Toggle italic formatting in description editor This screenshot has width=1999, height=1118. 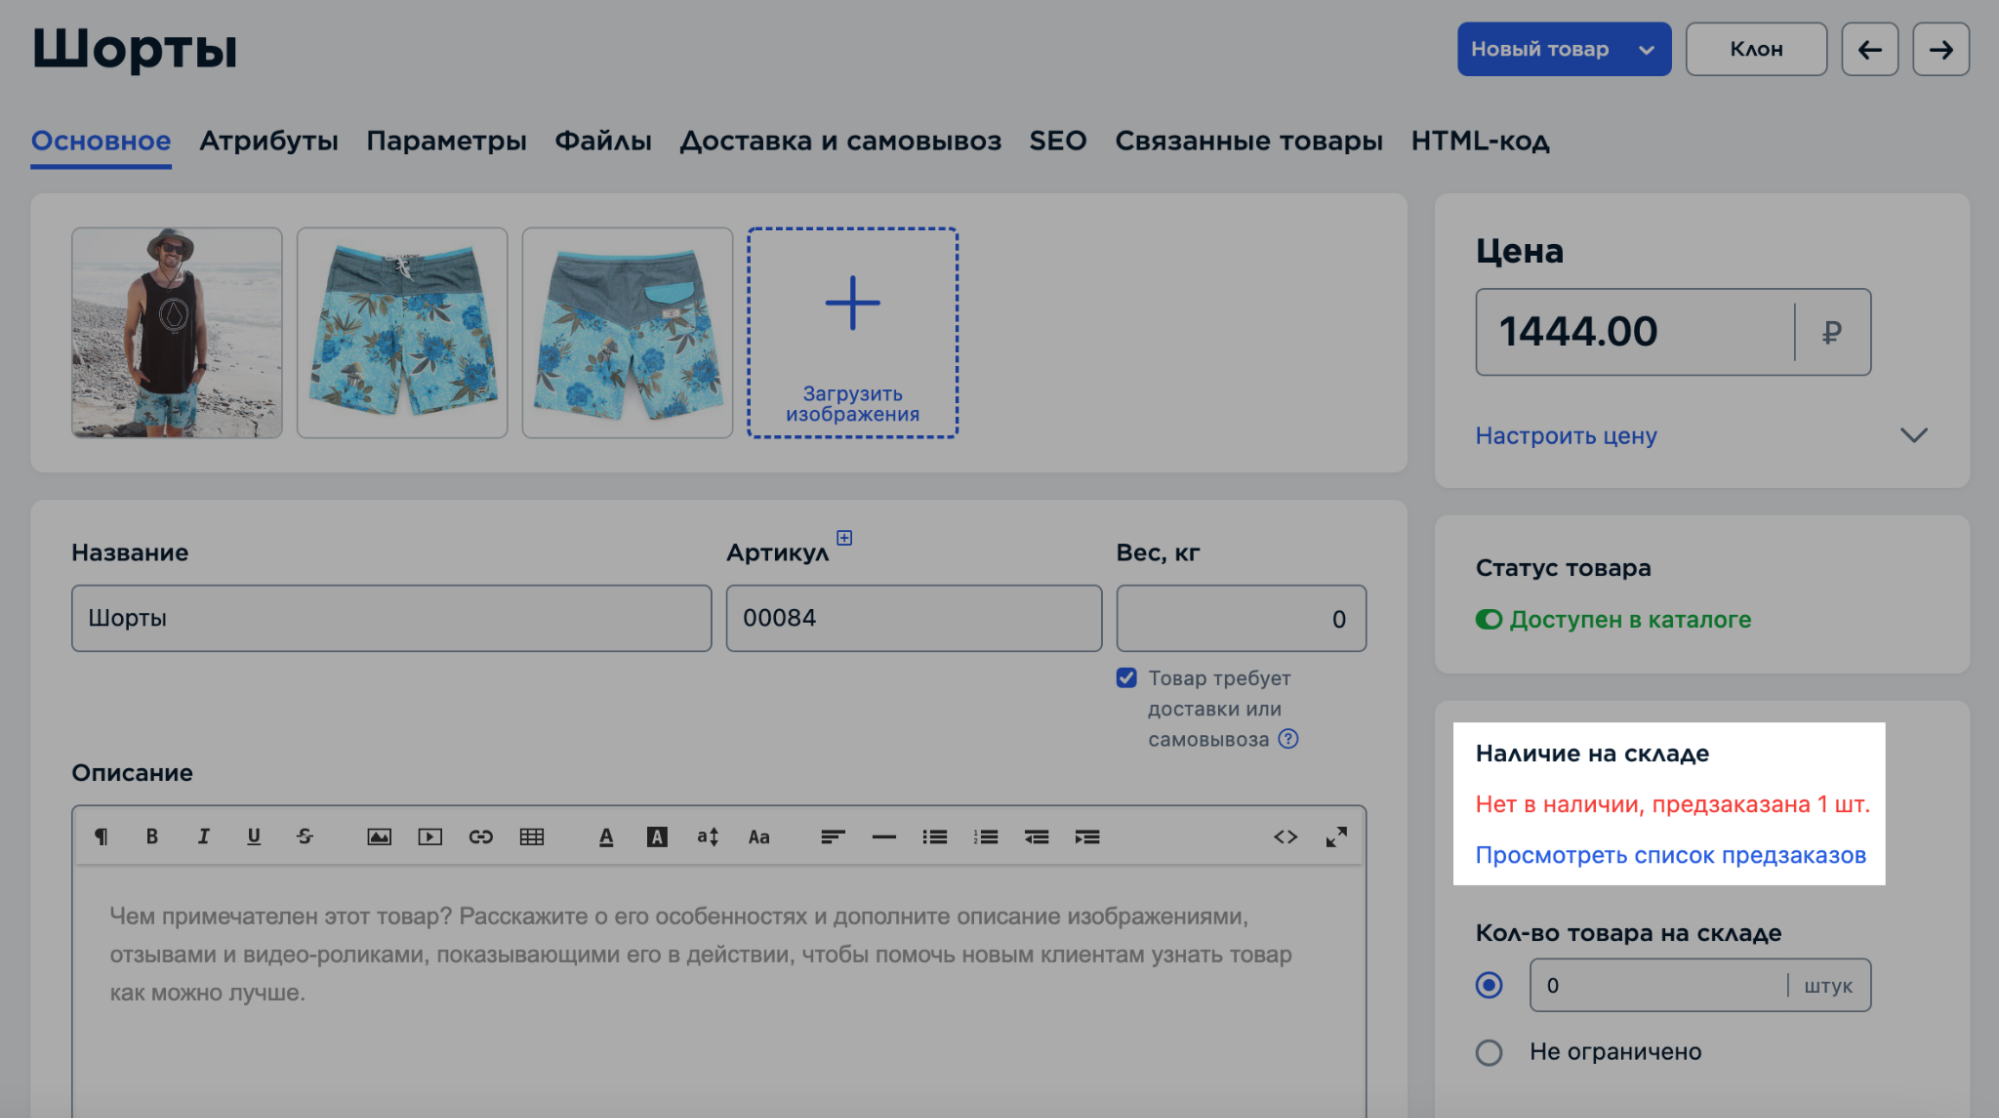pyautogui.click(x=203, y=837)
